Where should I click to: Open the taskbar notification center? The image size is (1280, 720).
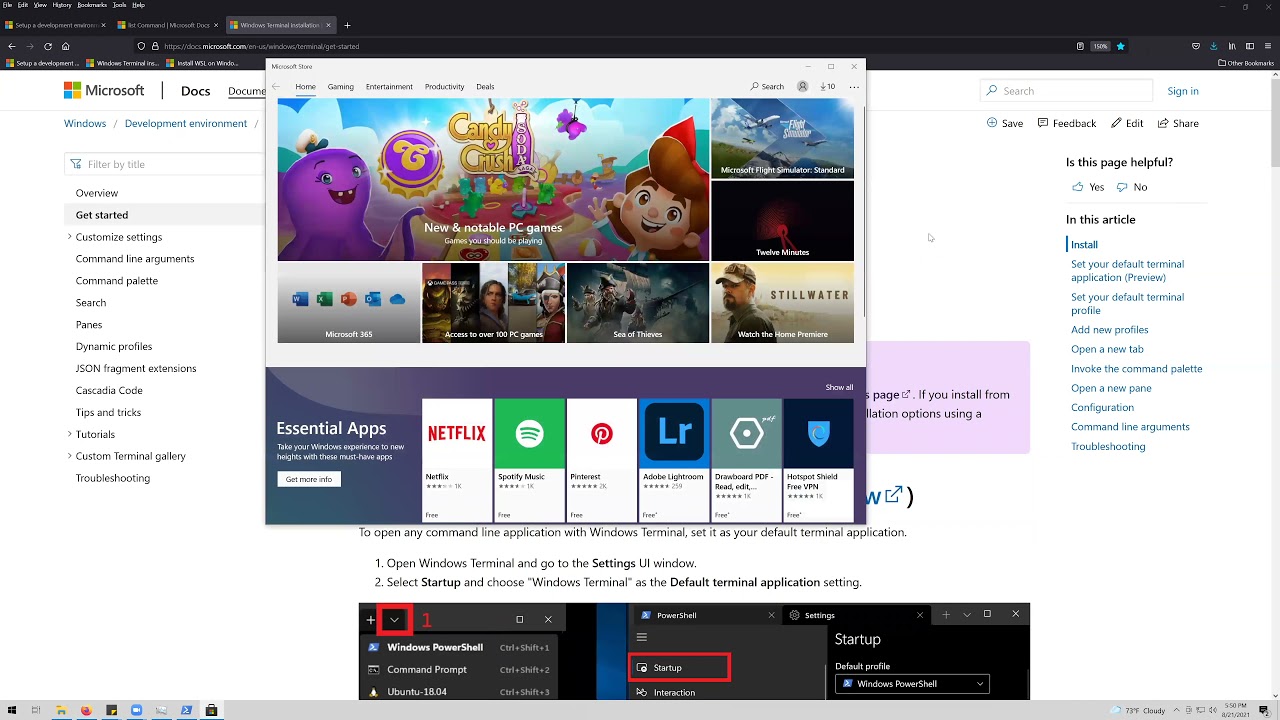click(1264, 710)
